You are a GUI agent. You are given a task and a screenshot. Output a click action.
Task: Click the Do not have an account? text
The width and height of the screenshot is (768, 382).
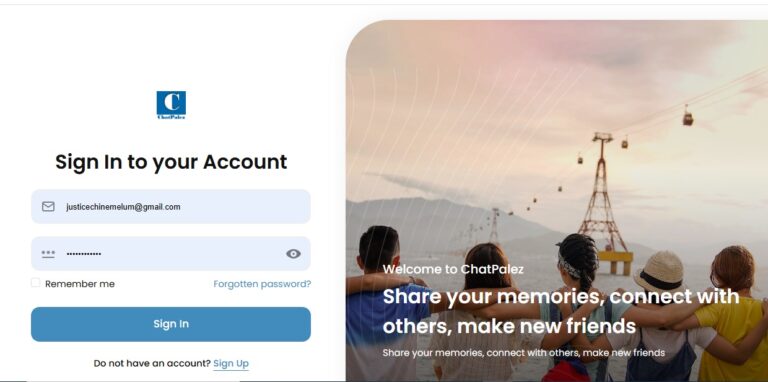(x=152, y=363)
